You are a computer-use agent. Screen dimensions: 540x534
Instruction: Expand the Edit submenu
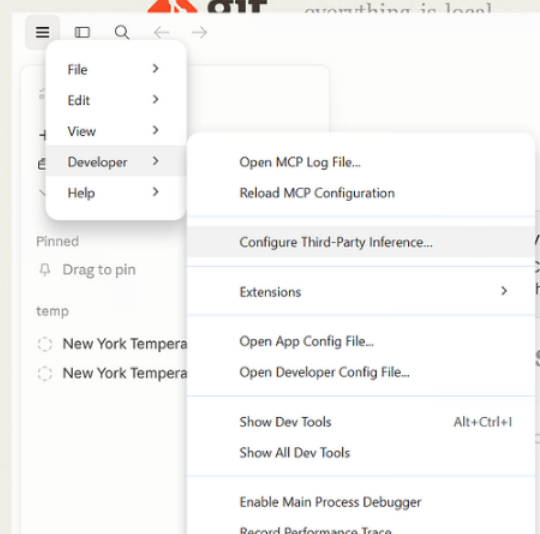(116, 100)
